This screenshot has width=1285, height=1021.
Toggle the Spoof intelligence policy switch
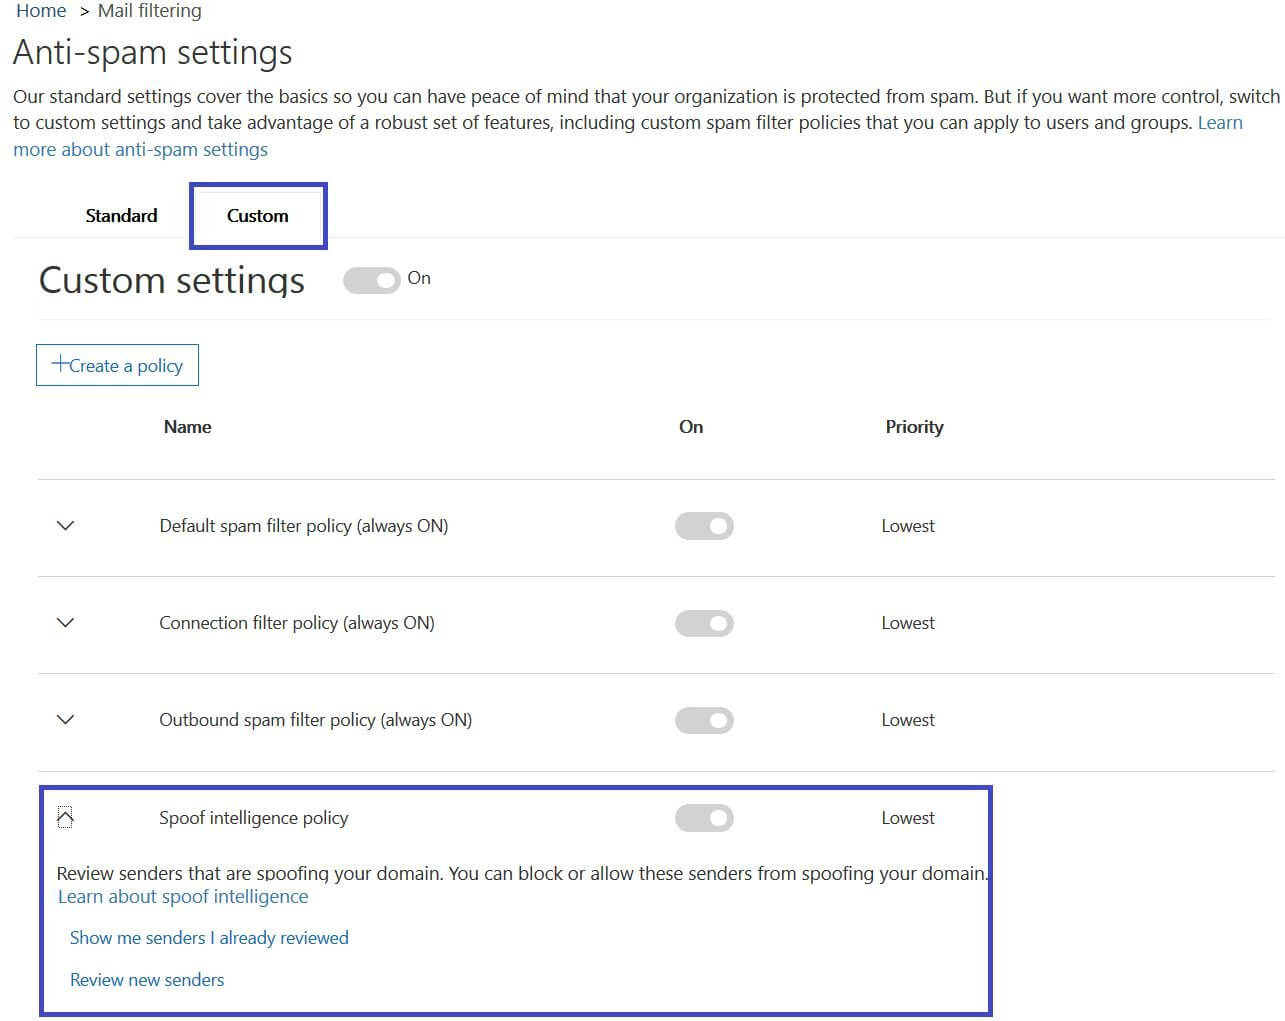pos(704,818)
